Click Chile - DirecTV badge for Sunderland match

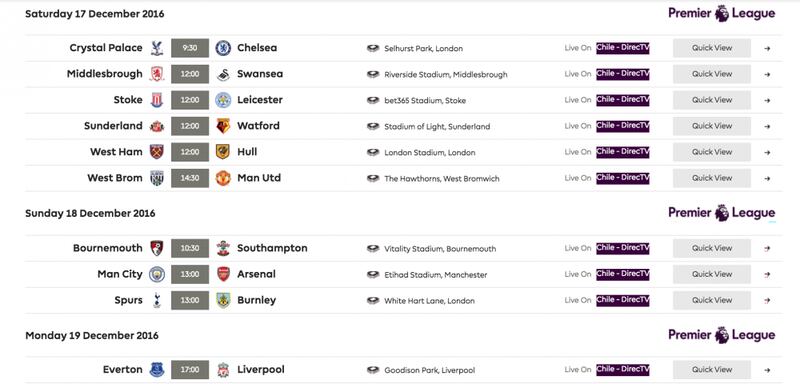[622, 126]
